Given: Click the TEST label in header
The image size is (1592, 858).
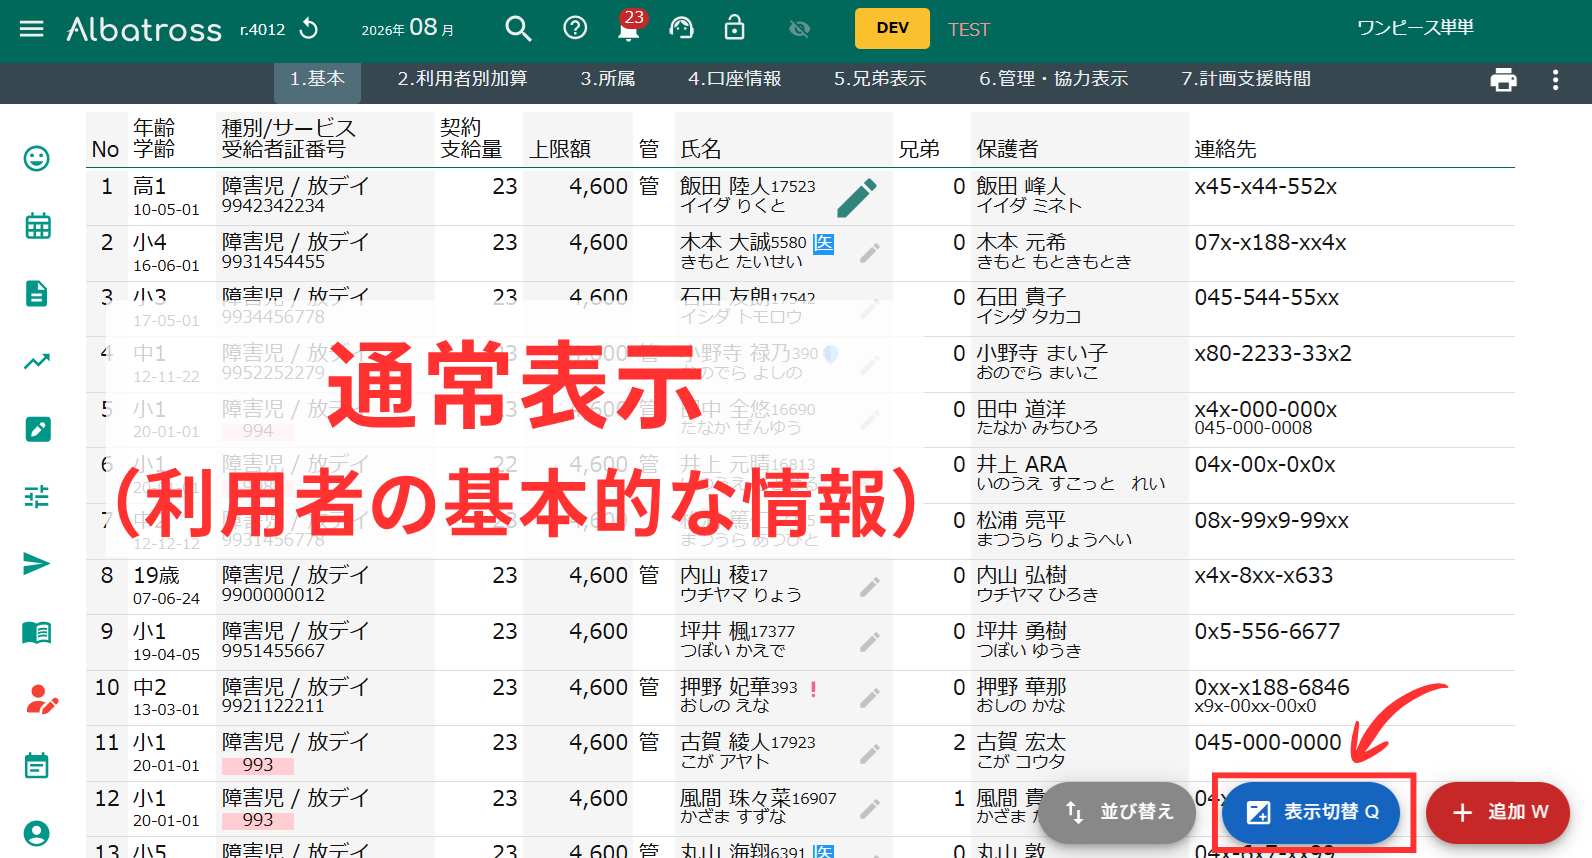Looking at the screenshot, I should click(968, 30).
